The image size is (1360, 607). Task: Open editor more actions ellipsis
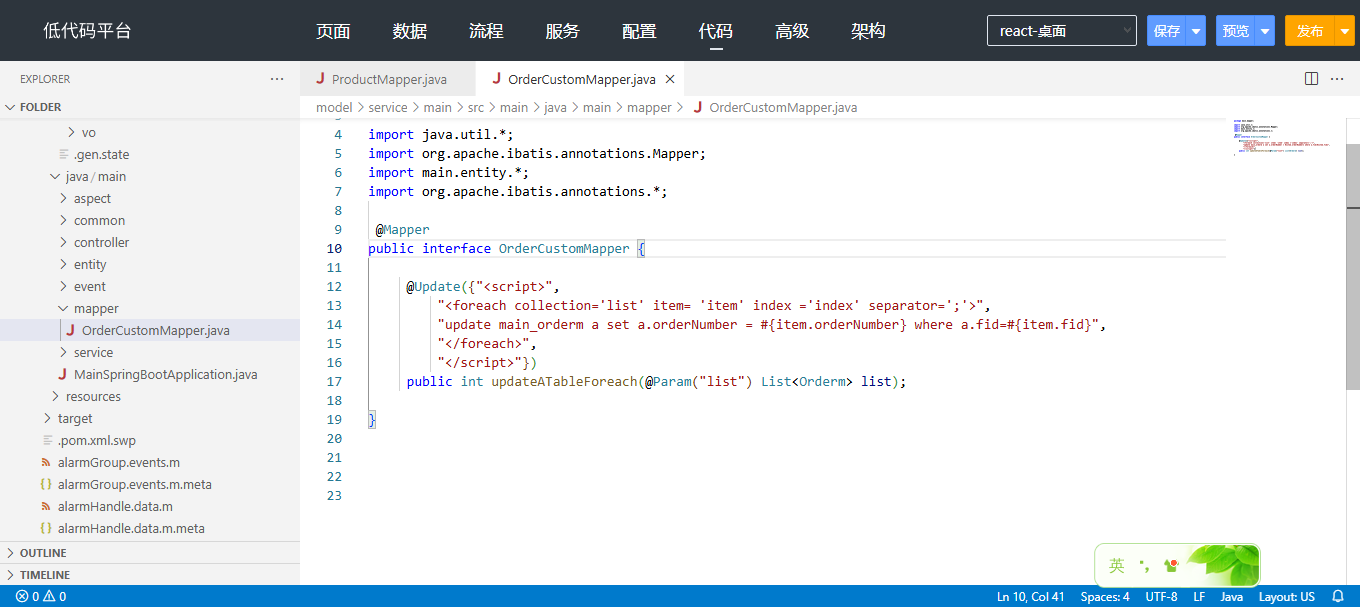[x=1337, y=79]
